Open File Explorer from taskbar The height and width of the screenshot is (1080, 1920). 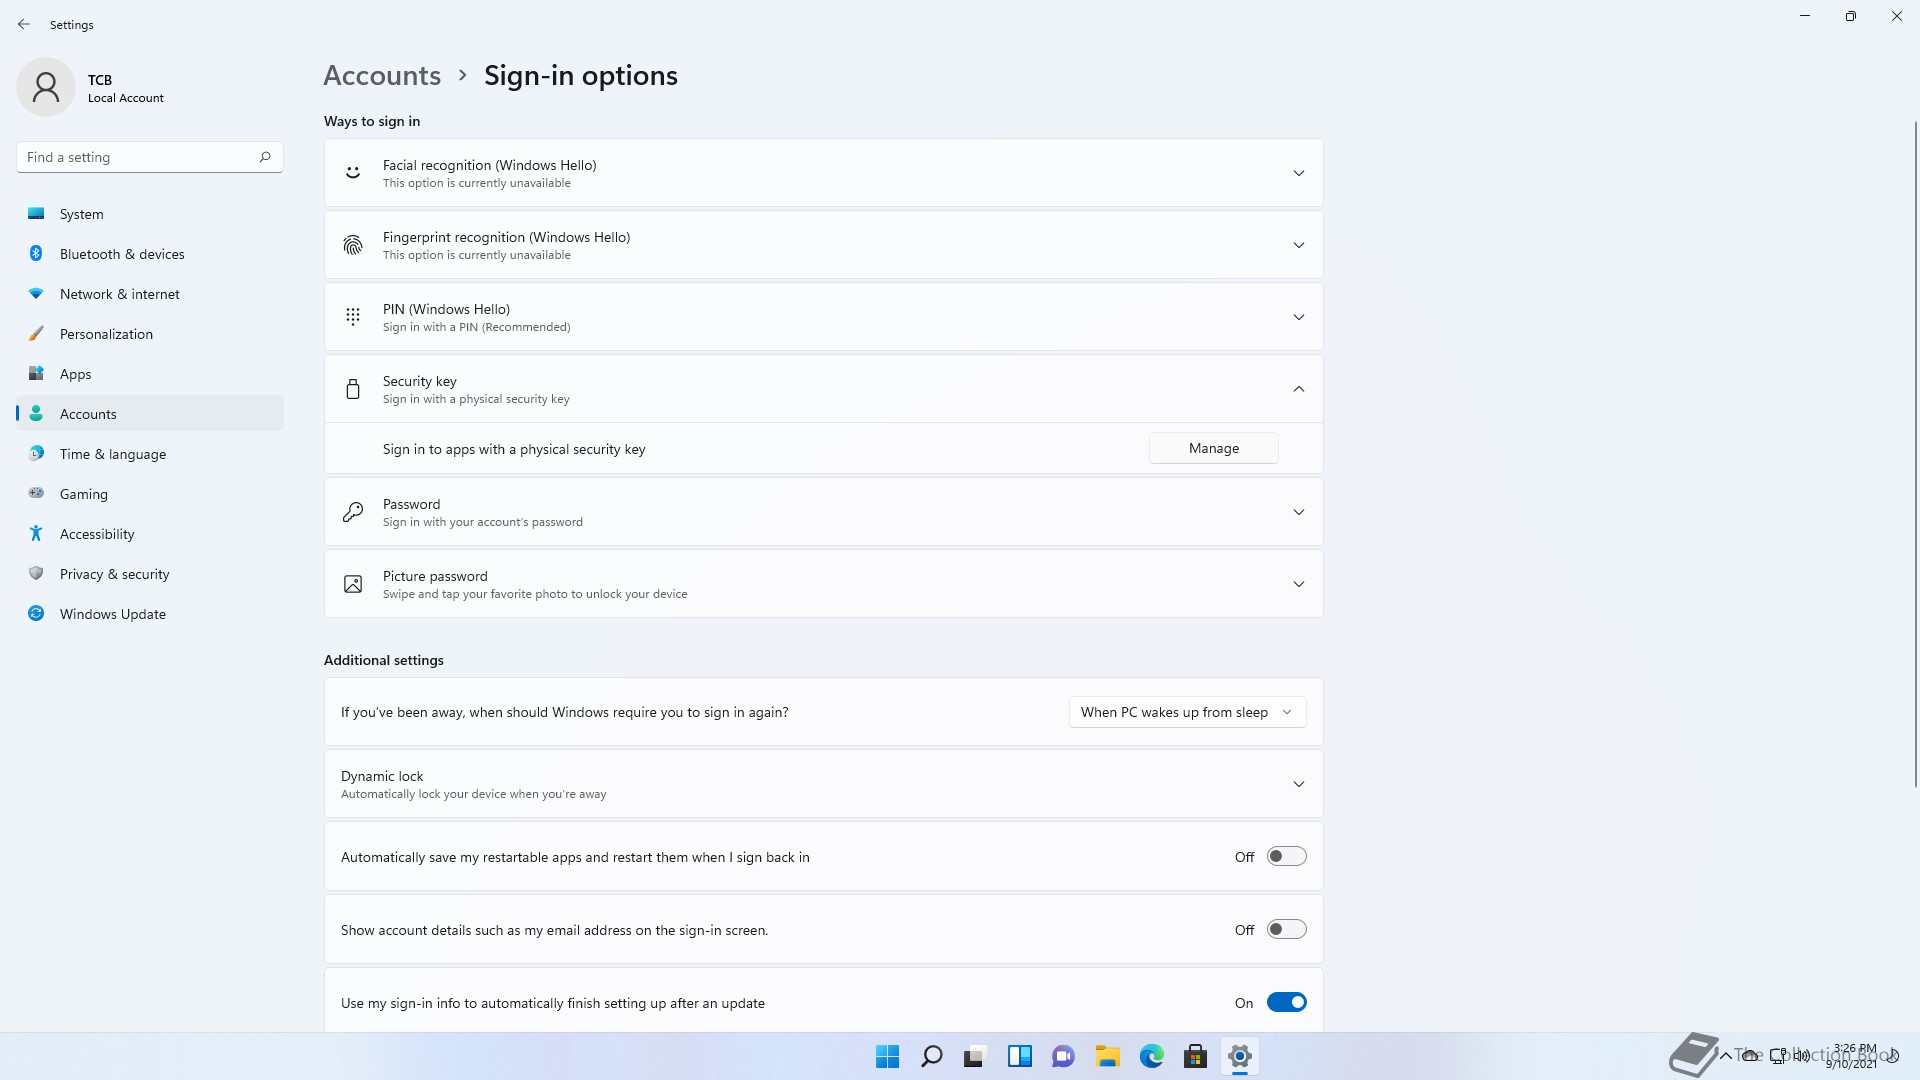[1107, 1056]
